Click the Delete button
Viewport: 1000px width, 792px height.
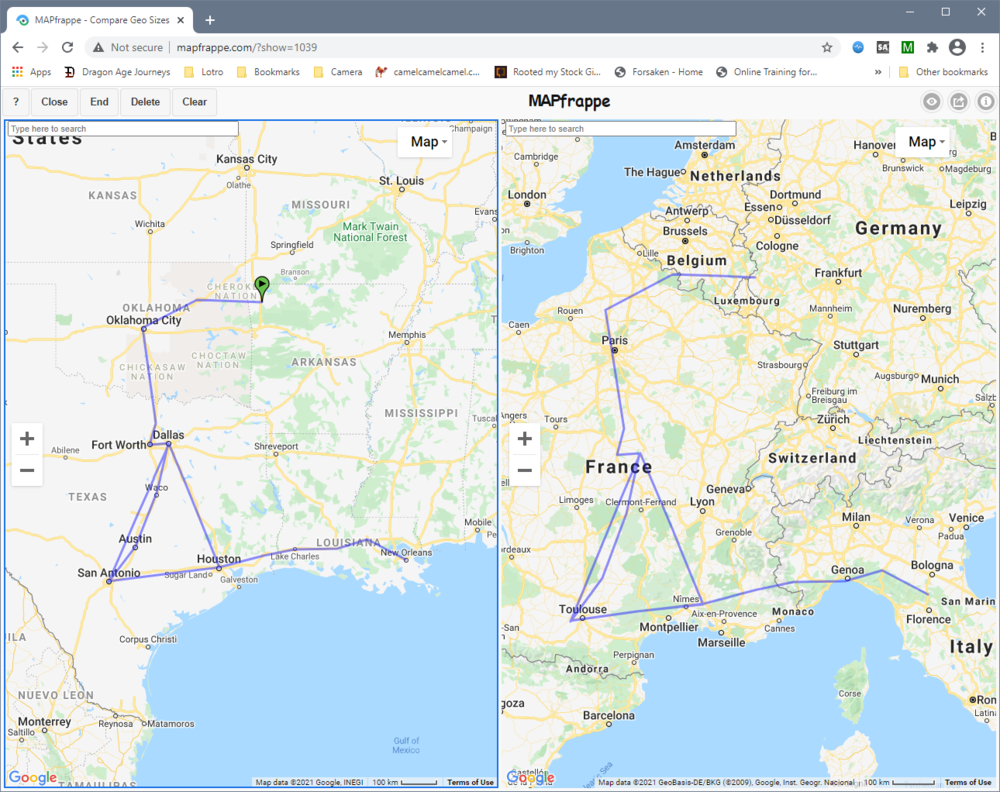[145, 102]
